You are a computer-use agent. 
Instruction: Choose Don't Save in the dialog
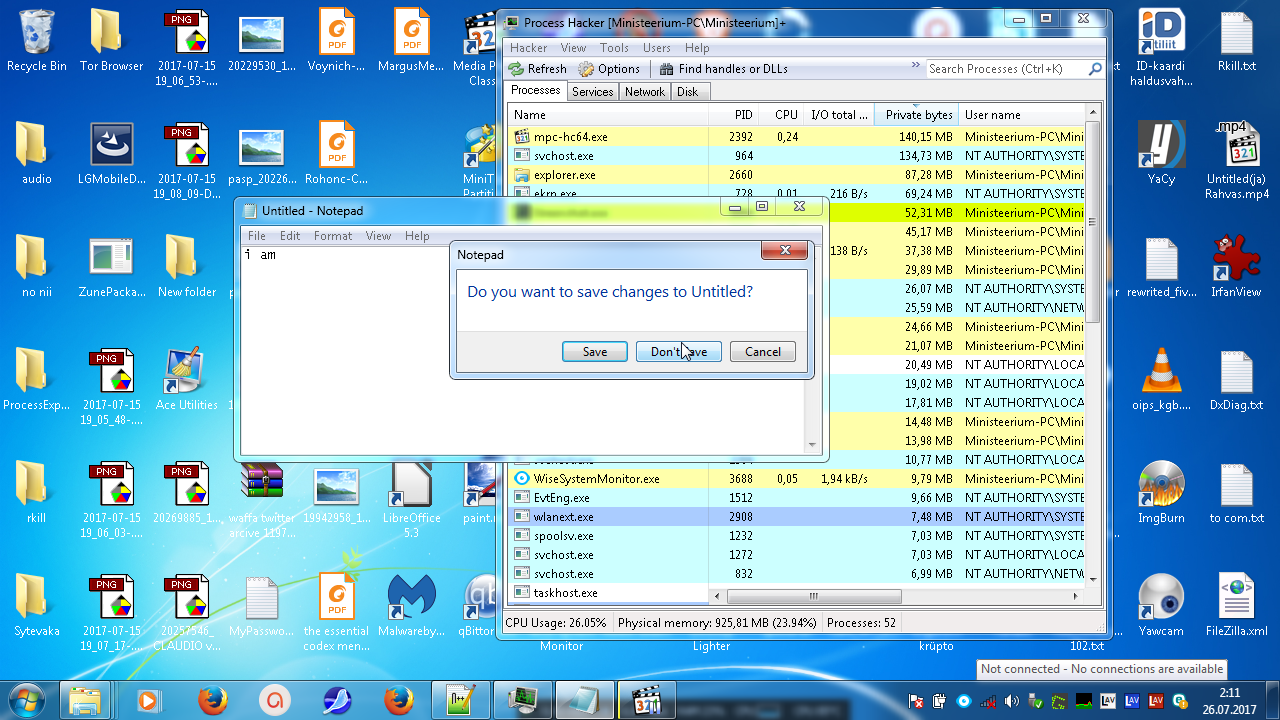(679, 351)
